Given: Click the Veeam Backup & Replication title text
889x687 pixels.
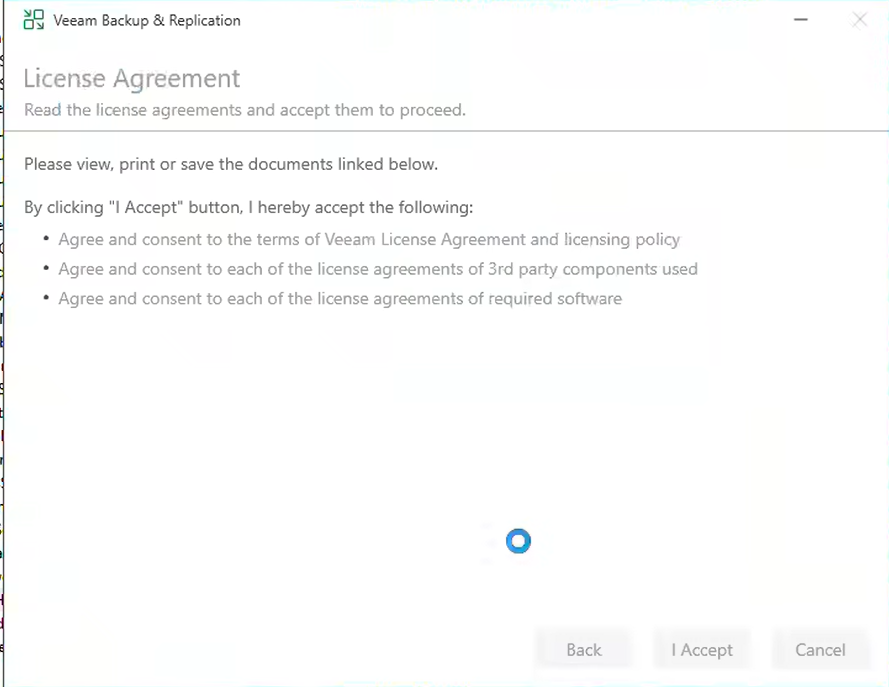Looking at the screenshot, I should [147, 20].
